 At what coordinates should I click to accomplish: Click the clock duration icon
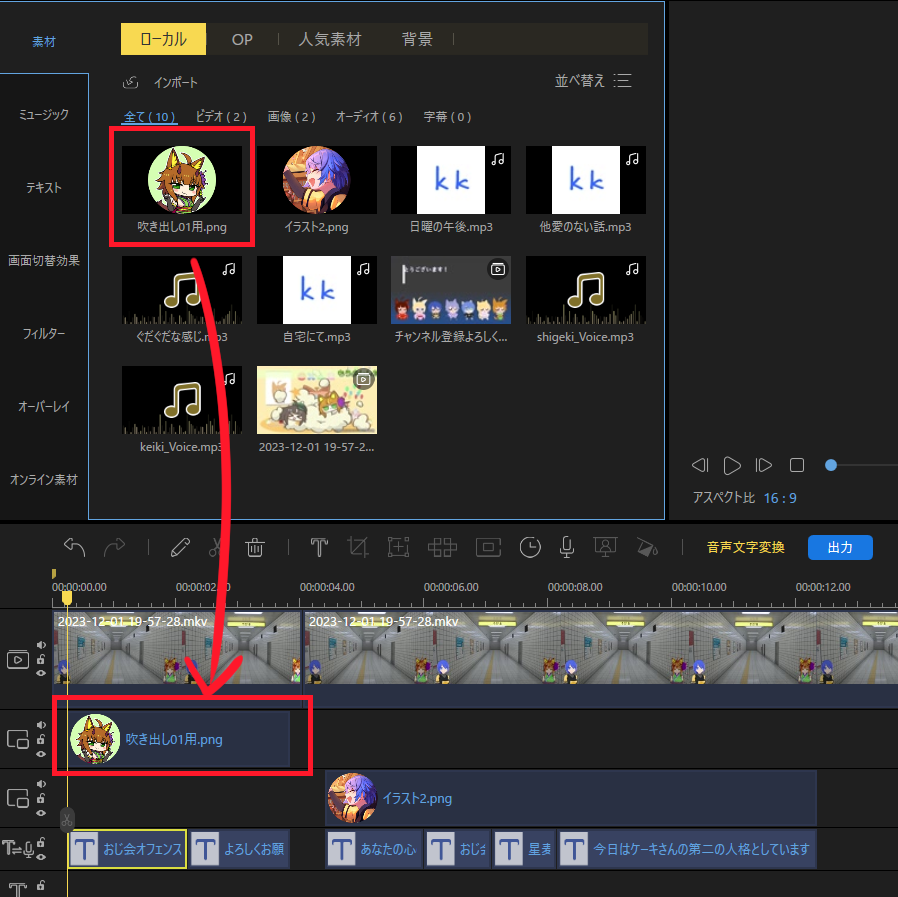(x=529, y=547)
